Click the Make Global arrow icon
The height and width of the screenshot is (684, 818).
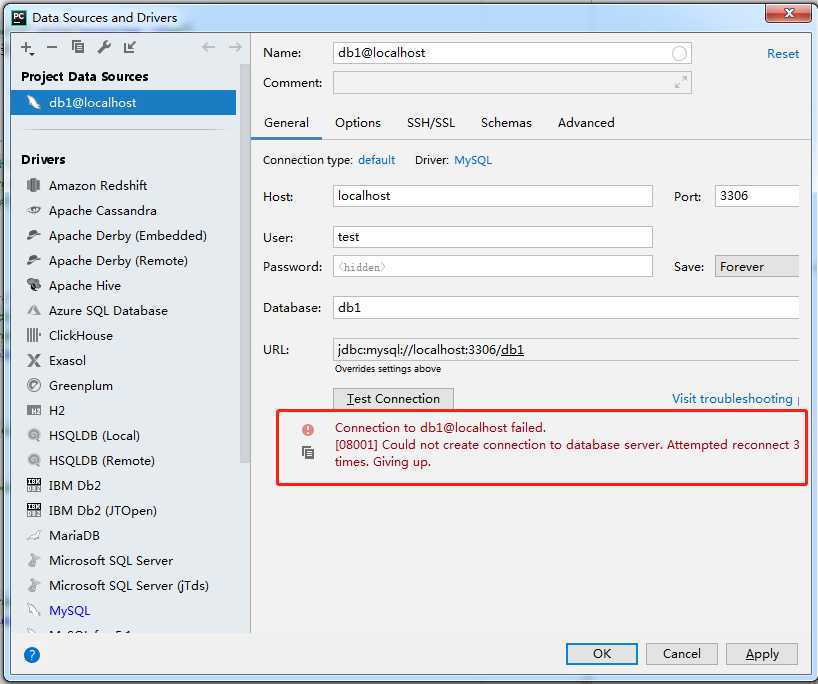point(129,47)
